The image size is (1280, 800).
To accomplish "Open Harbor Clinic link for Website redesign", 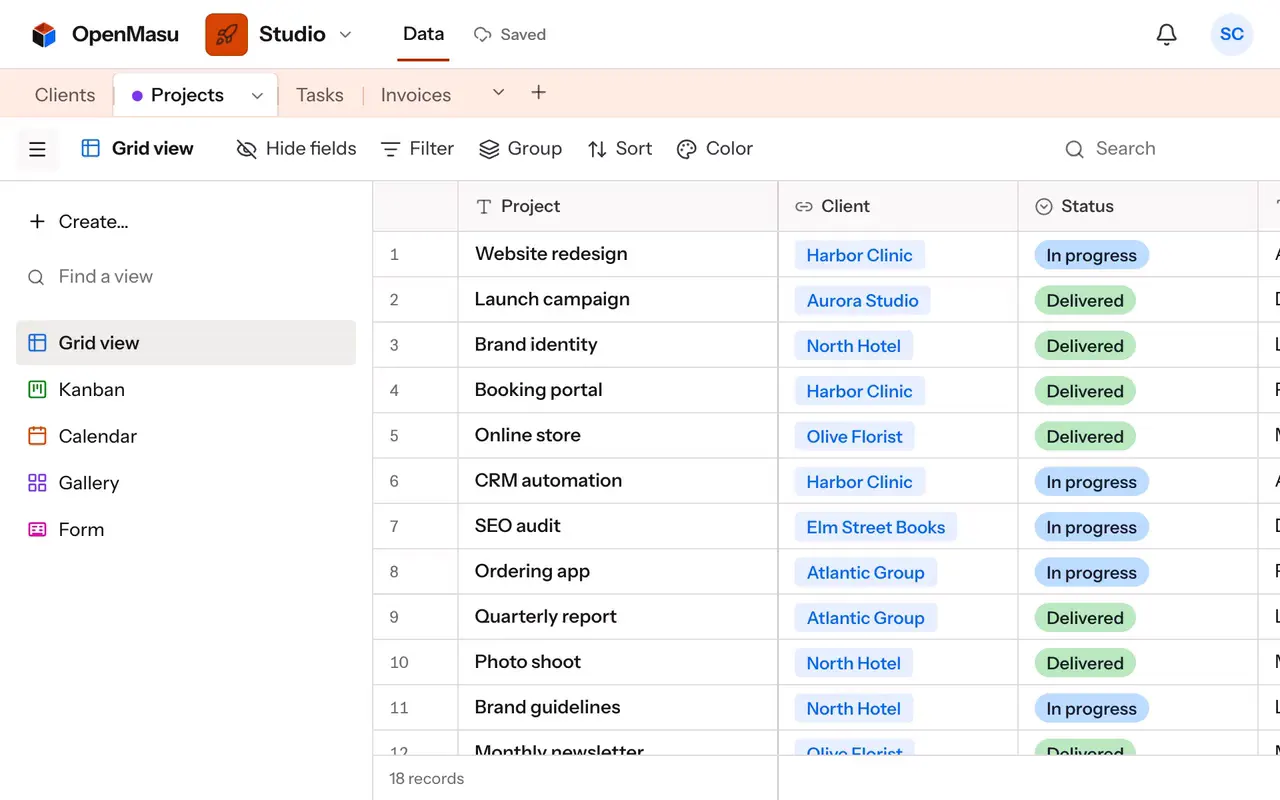I will click(x=859, y=255).
